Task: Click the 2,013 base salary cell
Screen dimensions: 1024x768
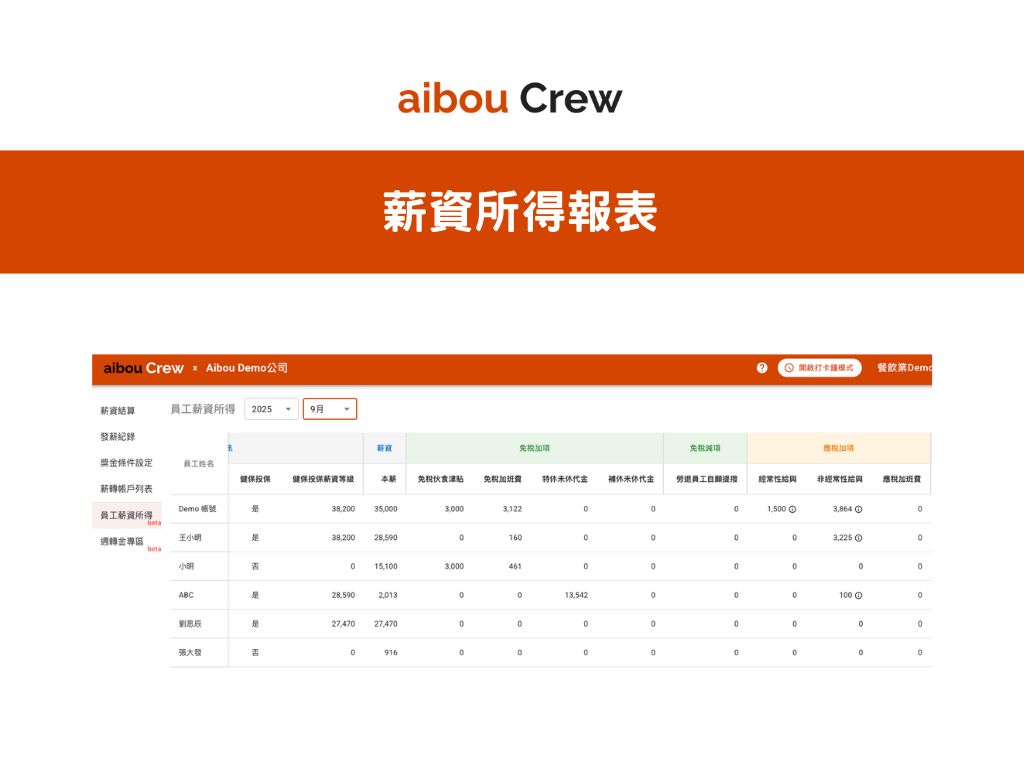Action: coord(388,595)
